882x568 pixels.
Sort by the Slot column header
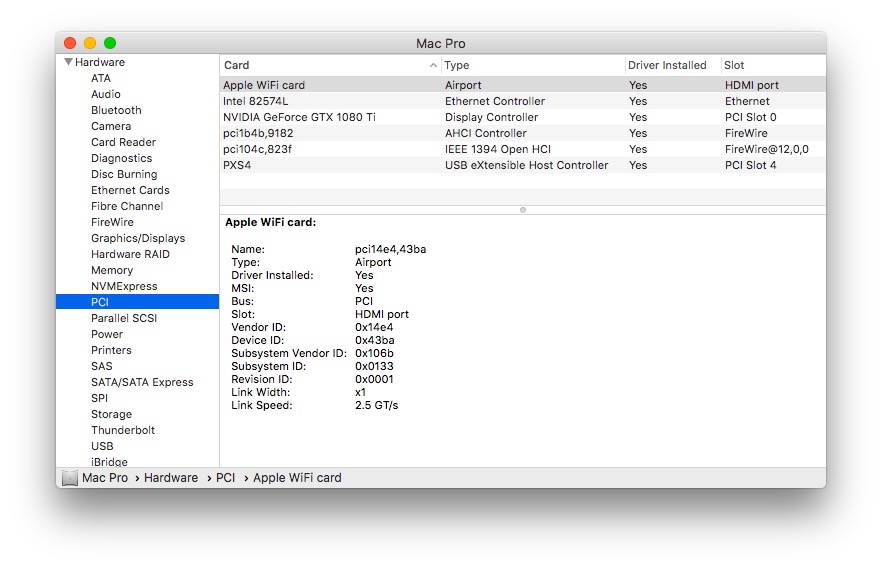[x=773, y=65]
